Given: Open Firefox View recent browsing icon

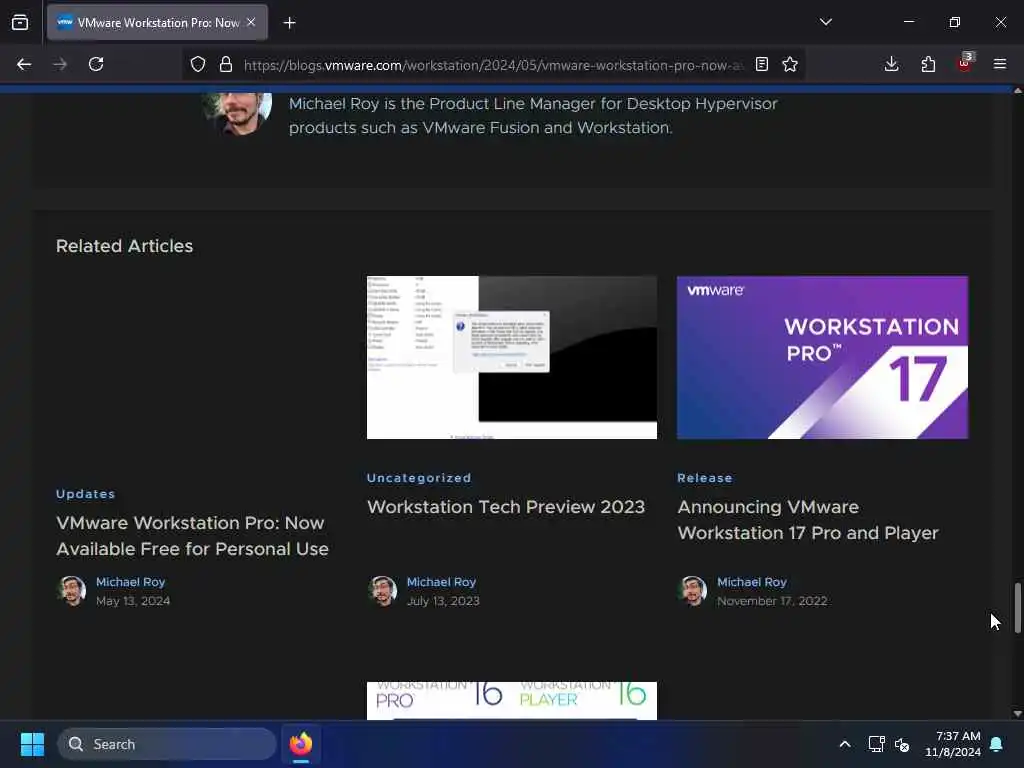Looking at the screenshot, I should (20, 22).
